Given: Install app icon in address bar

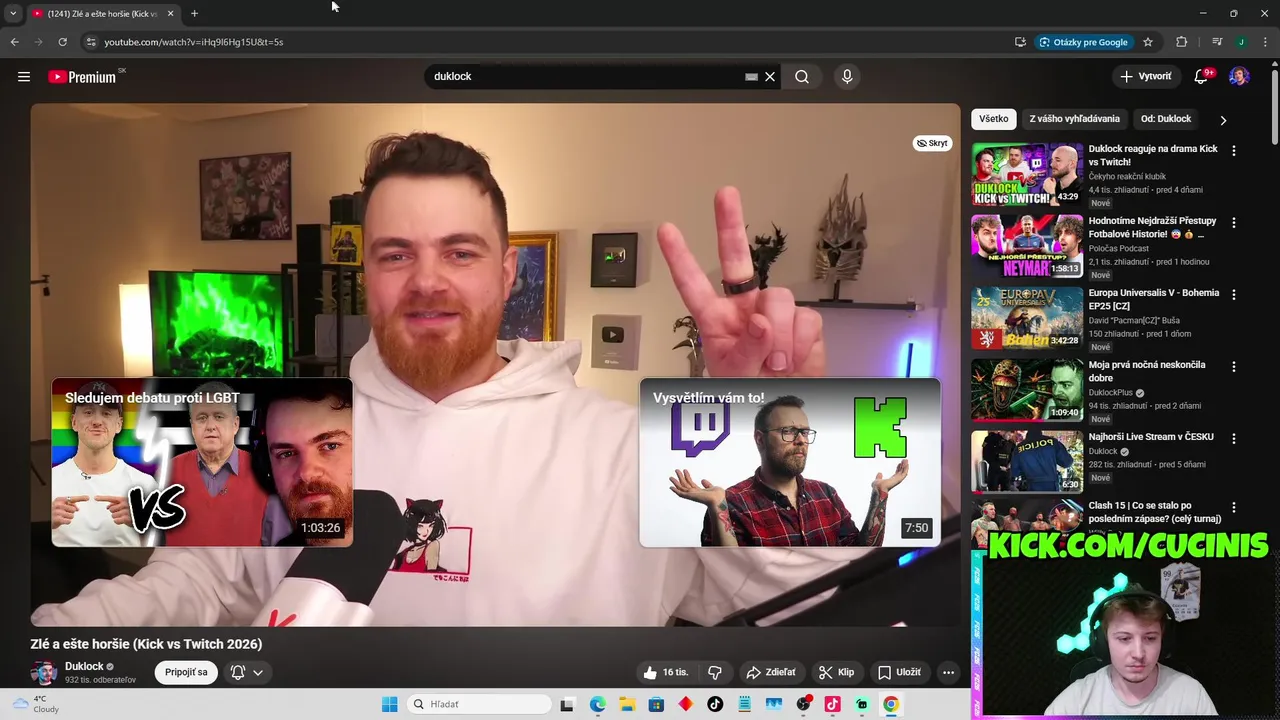Looking at the screenshot, I should 1020,42.
